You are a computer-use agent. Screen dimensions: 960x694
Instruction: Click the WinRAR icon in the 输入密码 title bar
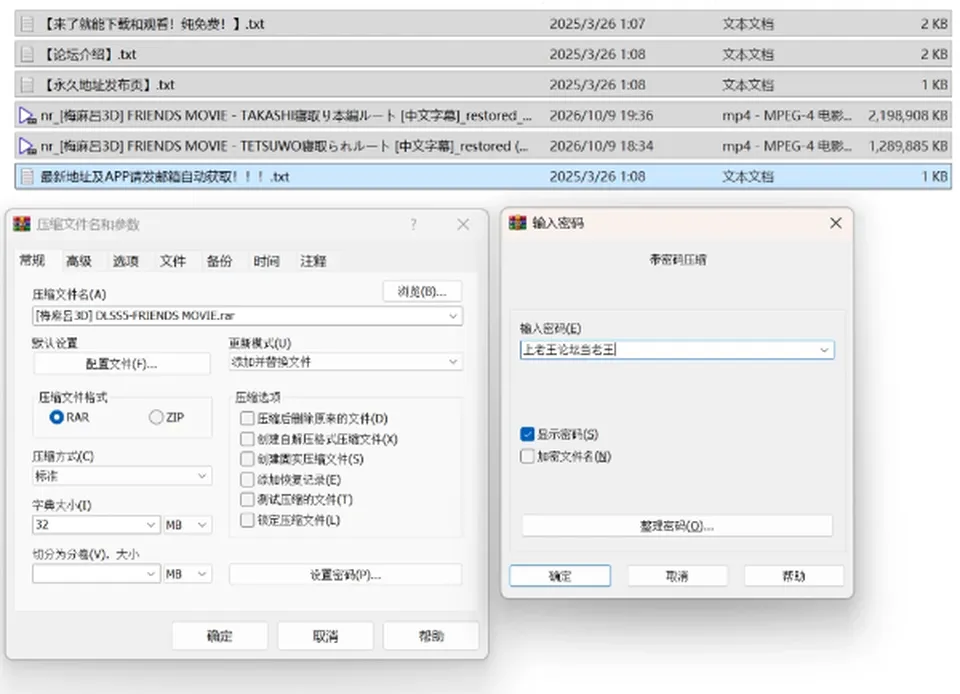[517, 223]
